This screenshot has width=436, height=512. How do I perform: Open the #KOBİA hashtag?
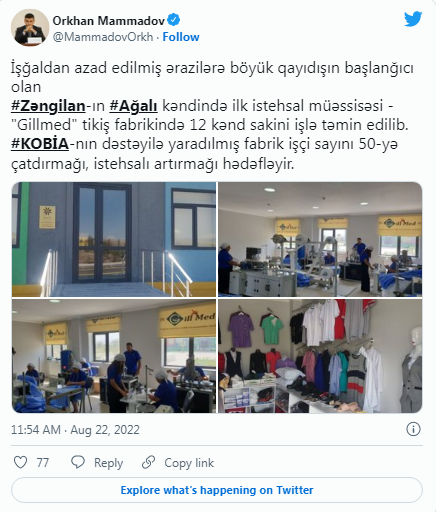(x=40, y=144)
